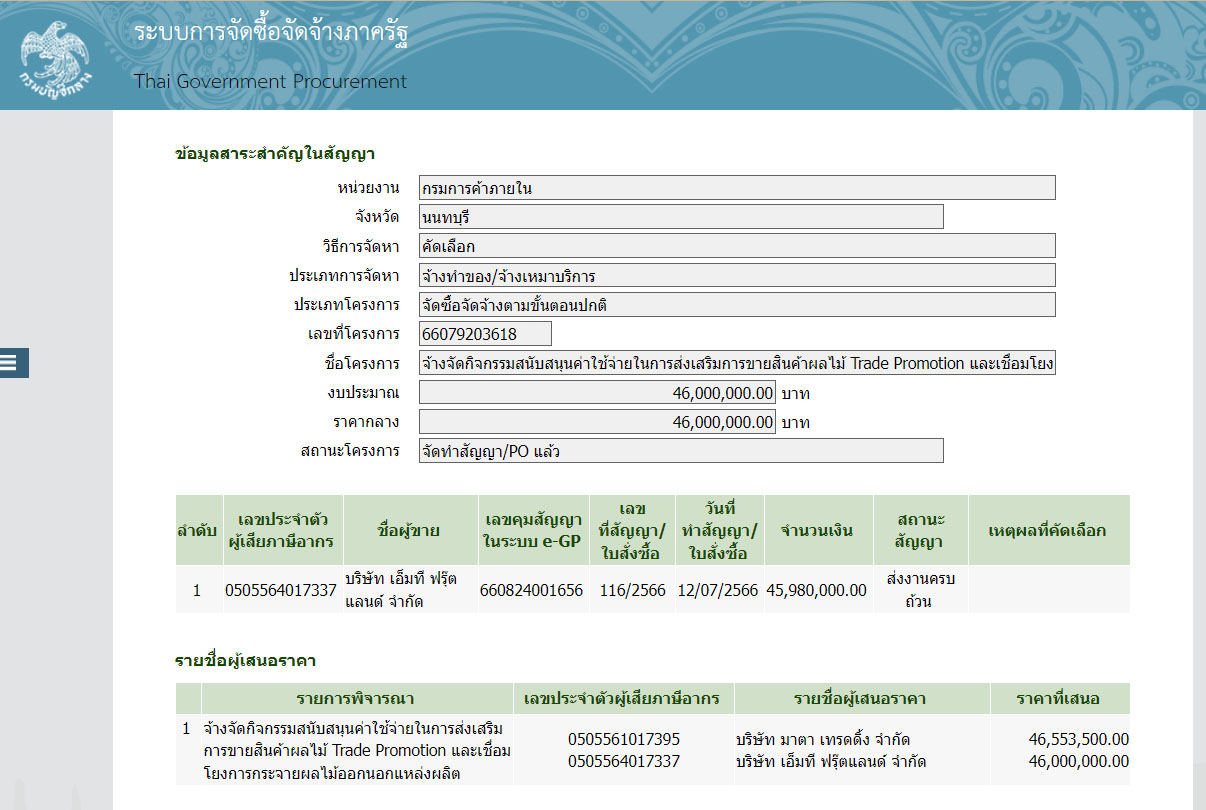Click bidder name บริษัท มาตา เทรดดิ้ง จำกัด
Screen dimensions: 1206x810
click(x=822, y=740)
